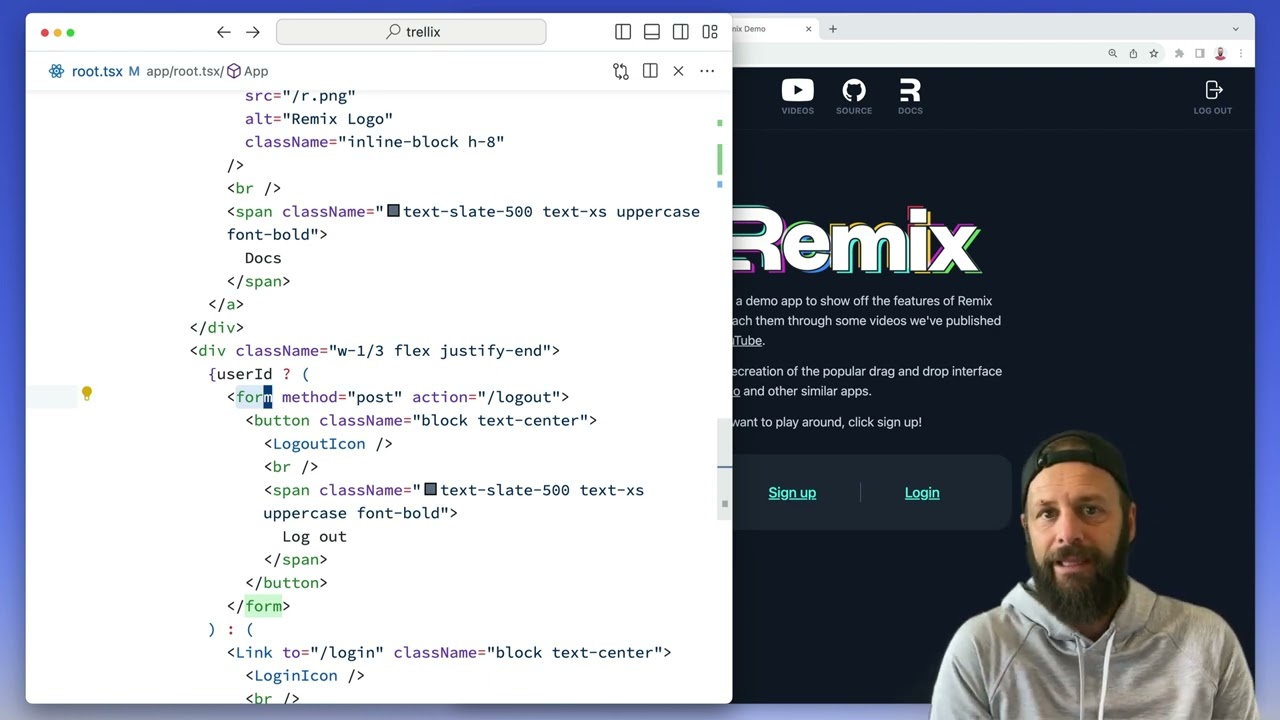Click the word 'Docs' inside the span
Viewport: 1280px width, 720px height.
coord(263,258)
